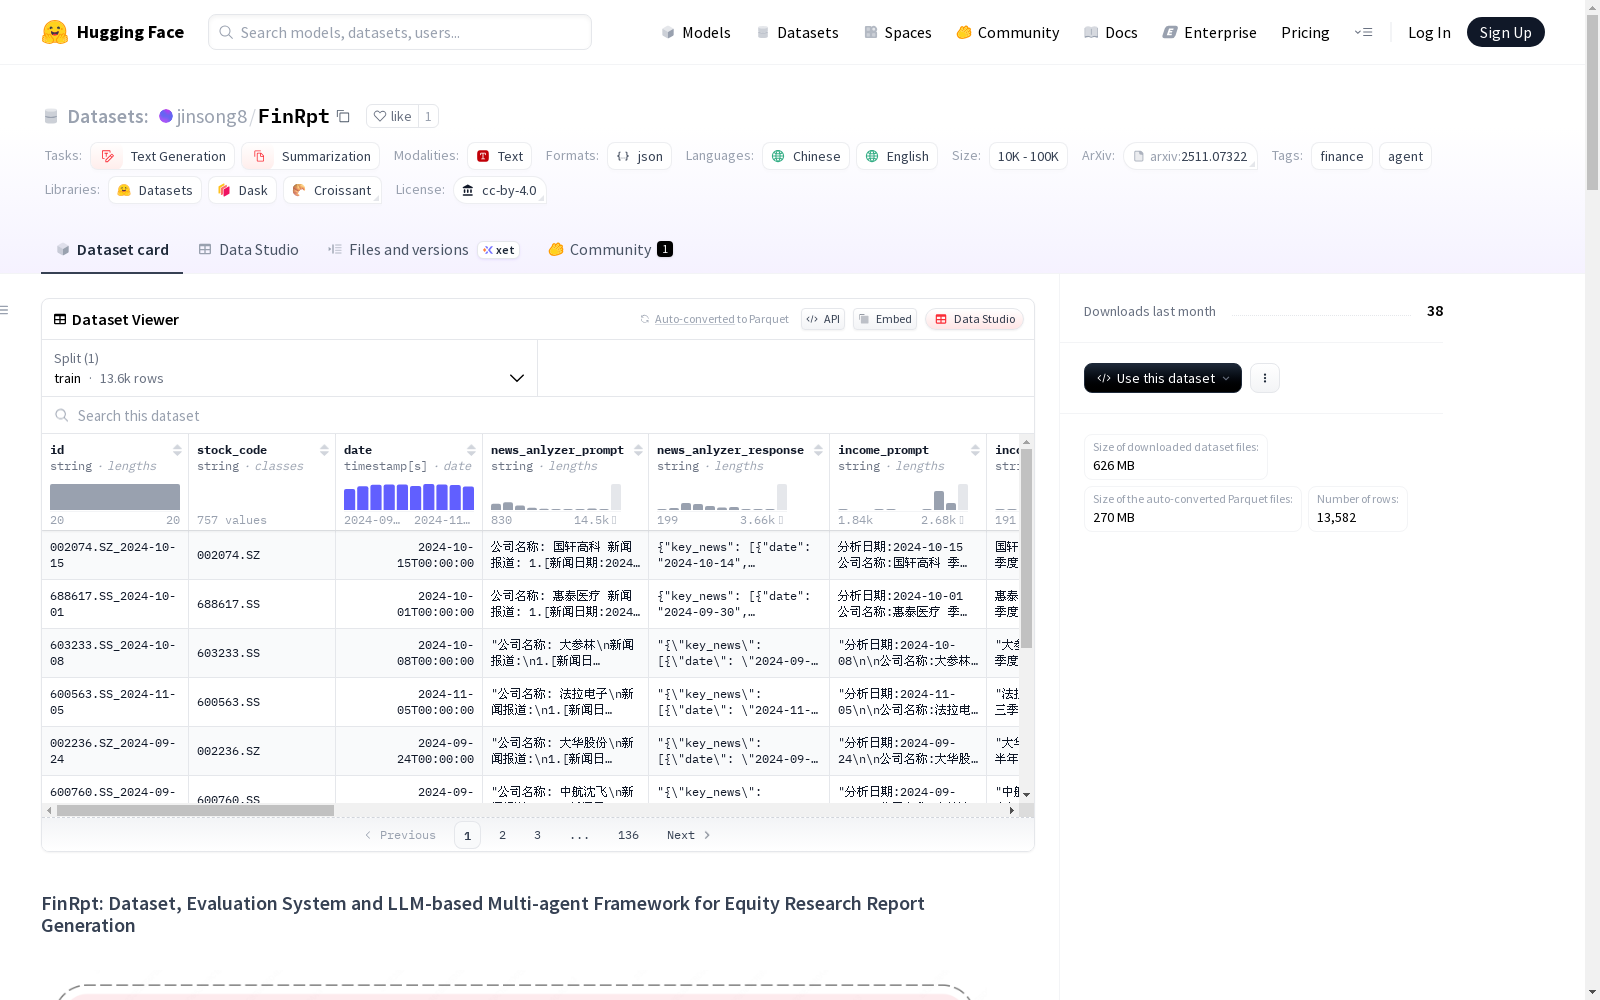Click the Summarization task tag

click(x=311, y=156)
